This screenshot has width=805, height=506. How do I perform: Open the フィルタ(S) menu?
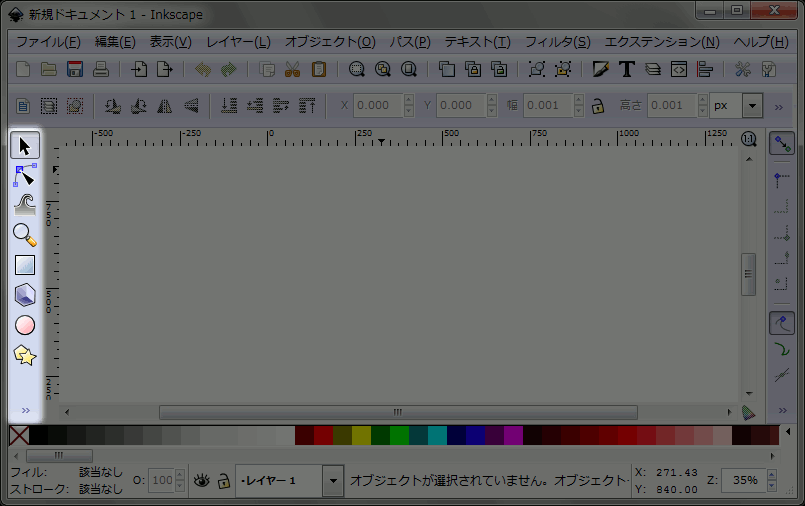tap(558, 42)
